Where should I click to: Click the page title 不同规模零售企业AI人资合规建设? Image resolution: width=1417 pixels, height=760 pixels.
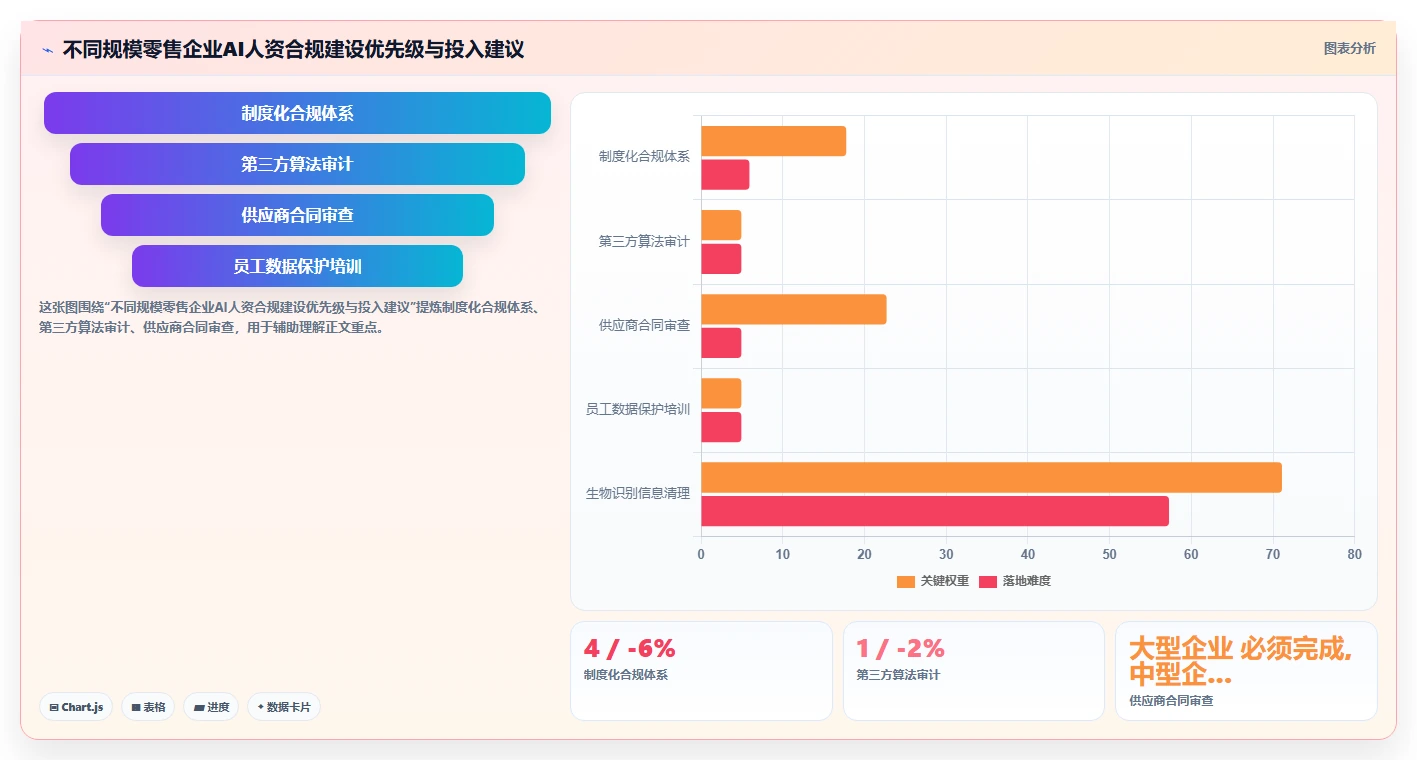point(293,49)
